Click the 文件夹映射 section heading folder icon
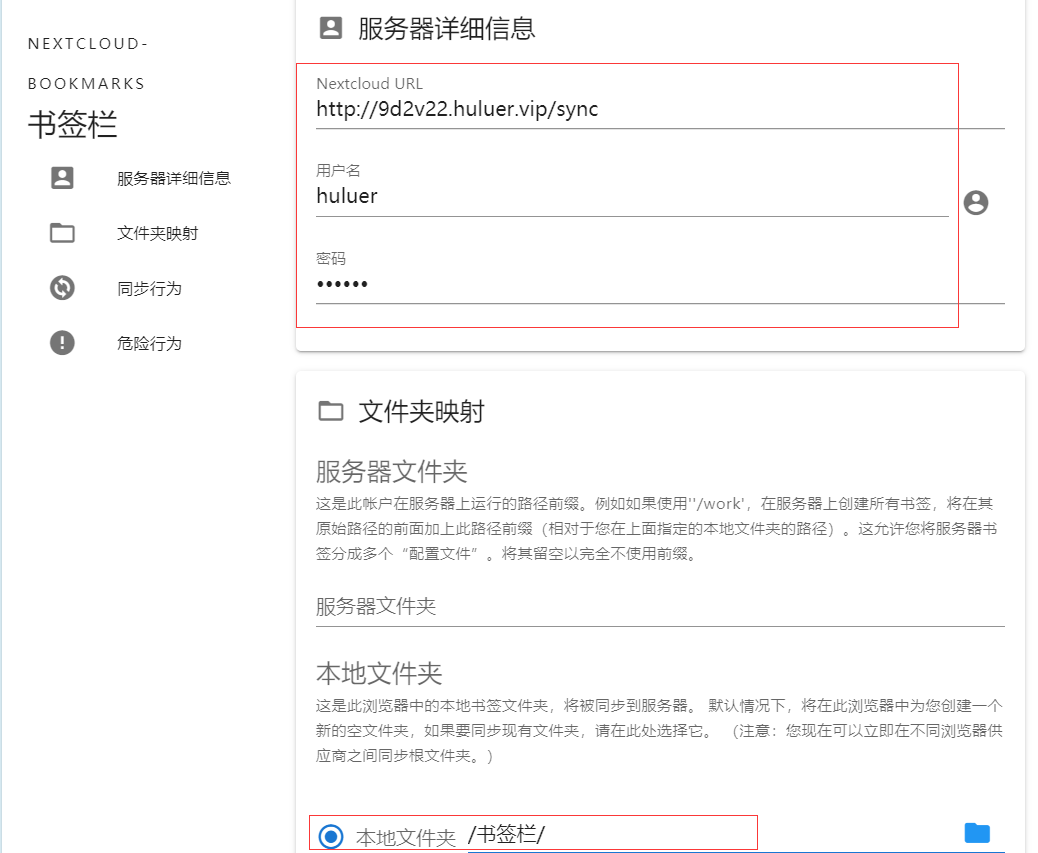Screen dimensions: 1038x853 point(331,411)
